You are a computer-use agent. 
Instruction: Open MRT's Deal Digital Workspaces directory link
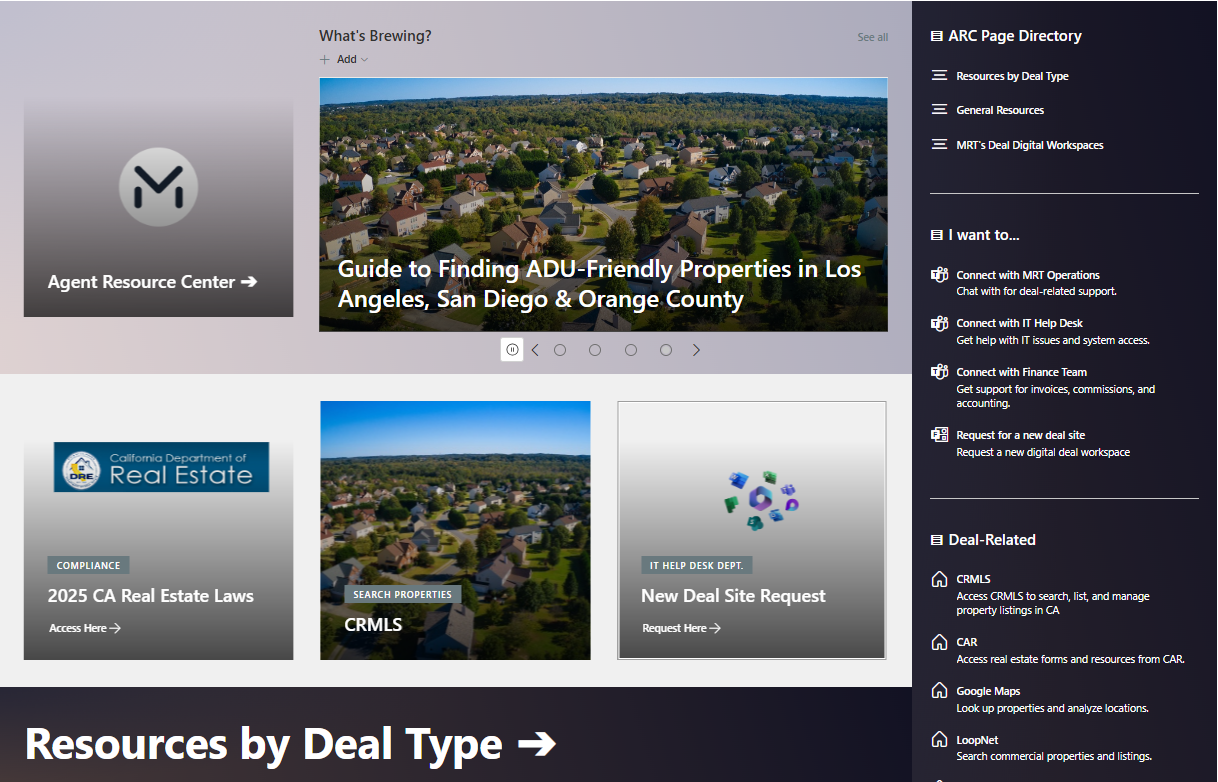1030,145
